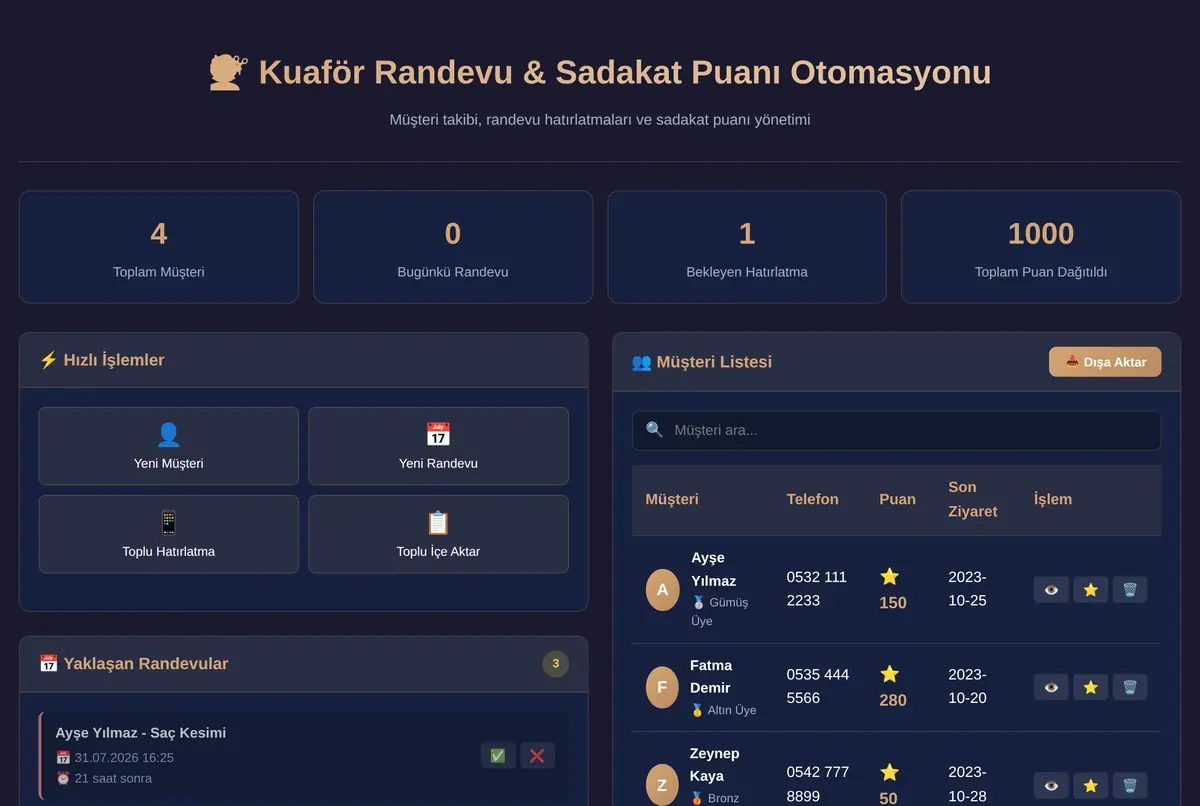Screen dimensions: 1200x806
Task: Click the last visit date 2023-10-28
Action: coord(967,784)
